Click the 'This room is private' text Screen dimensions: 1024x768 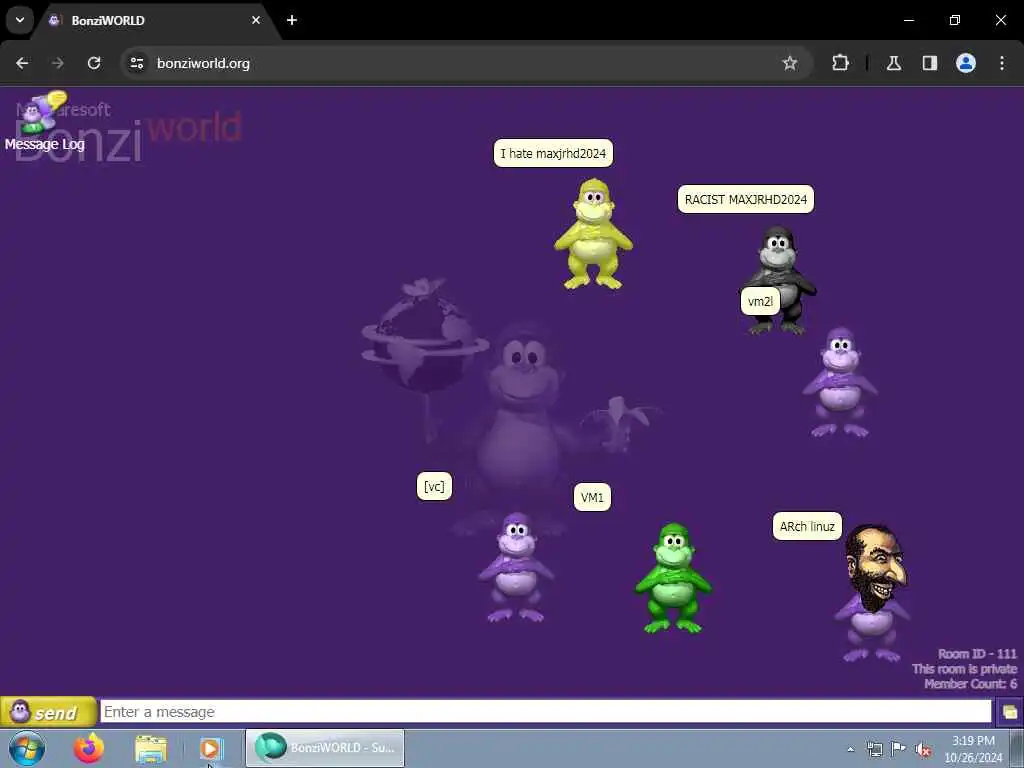965,669
